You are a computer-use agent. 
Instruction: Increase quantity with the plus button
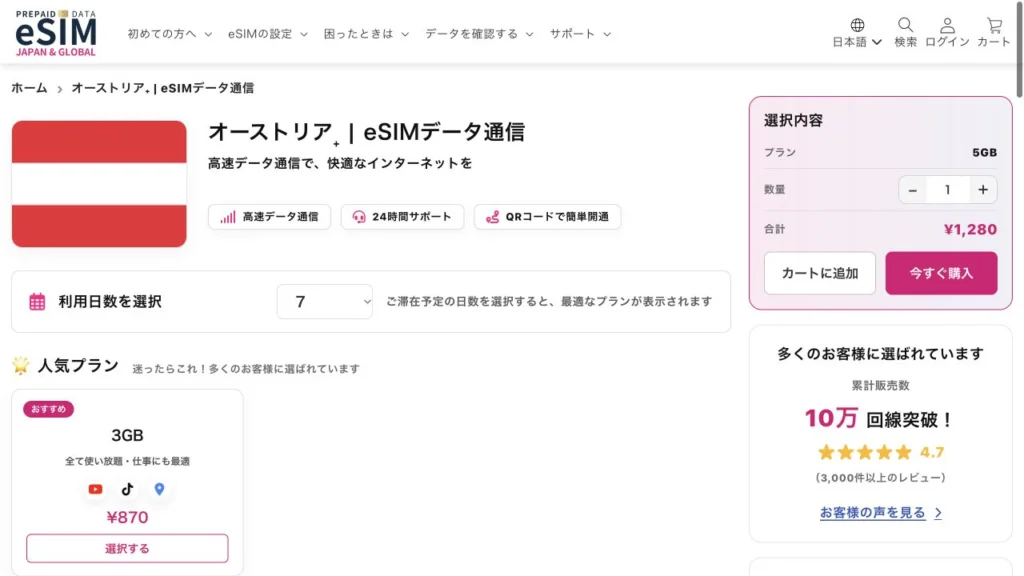983,190
